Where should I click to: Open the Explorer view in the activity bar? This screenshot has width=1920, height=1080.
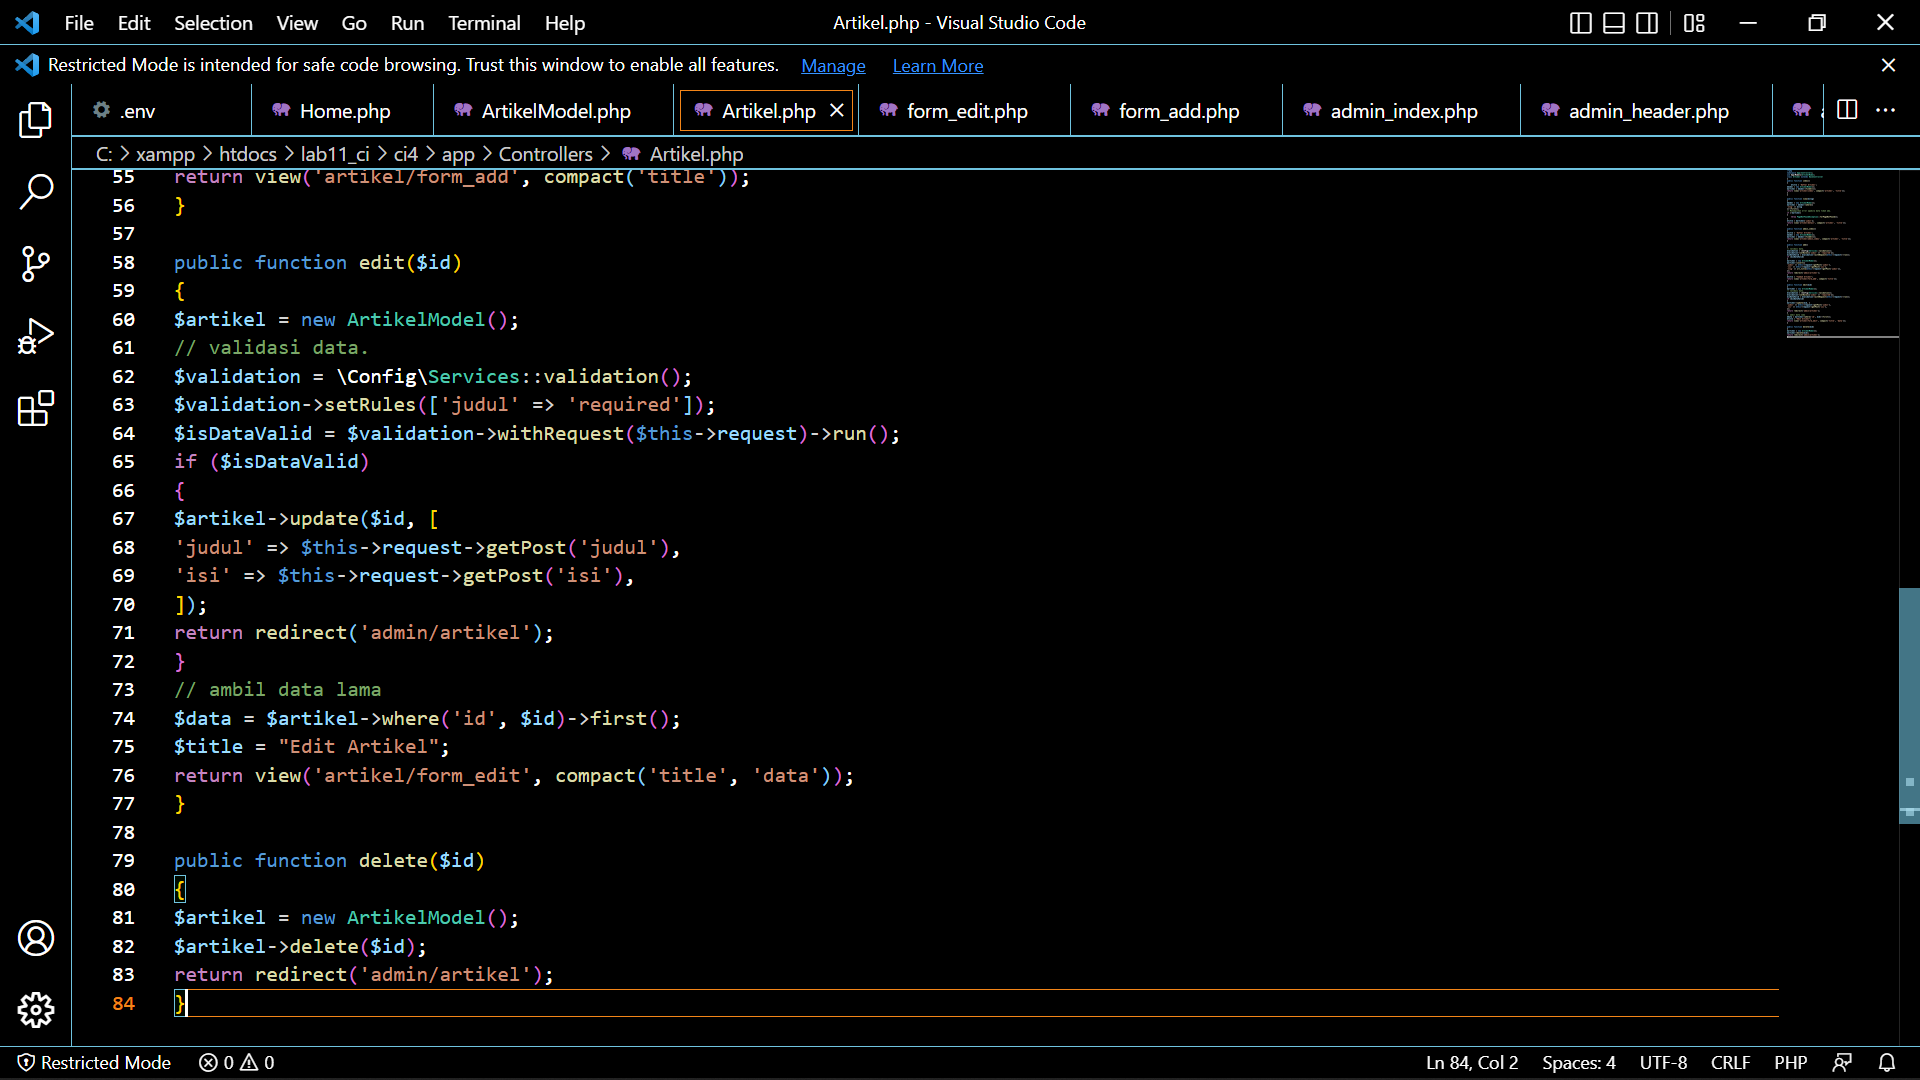[x=36, y=119]
